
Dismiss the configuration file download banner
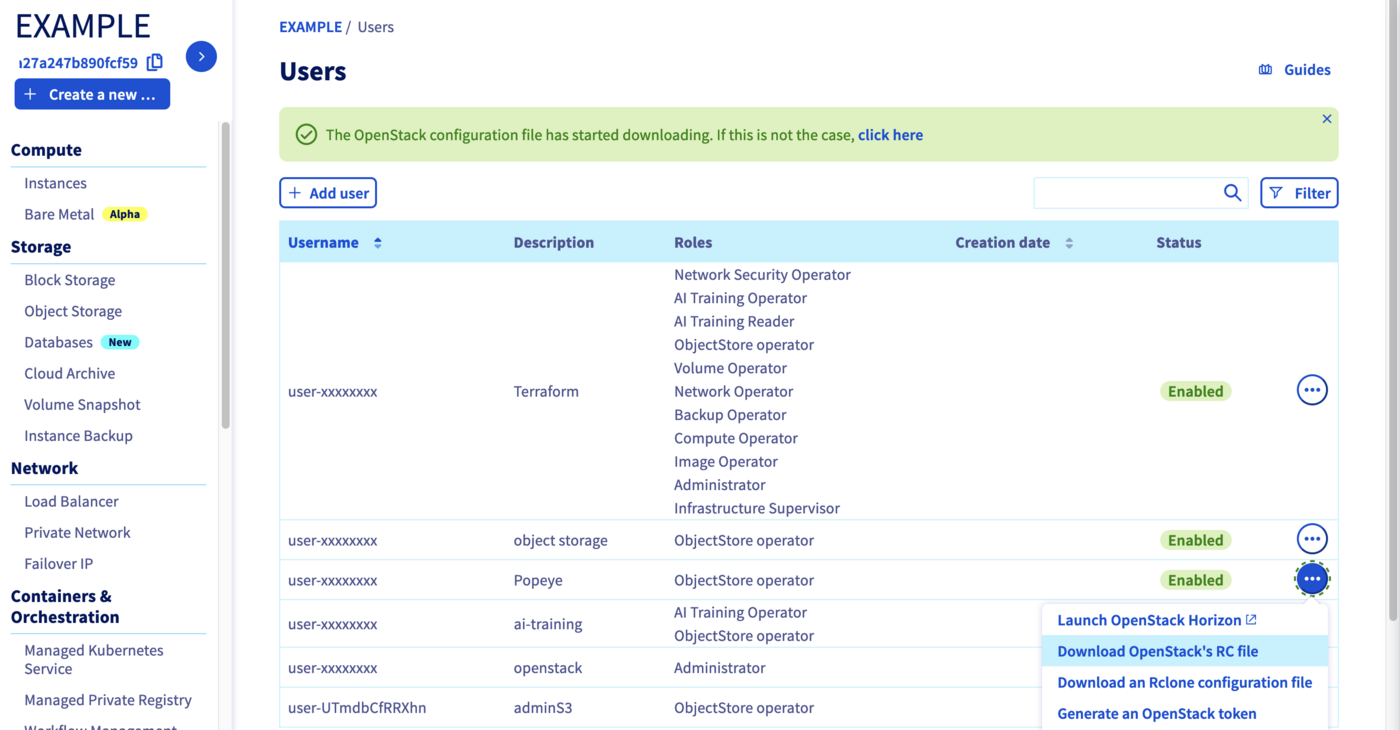click(x=1327, y=118)
